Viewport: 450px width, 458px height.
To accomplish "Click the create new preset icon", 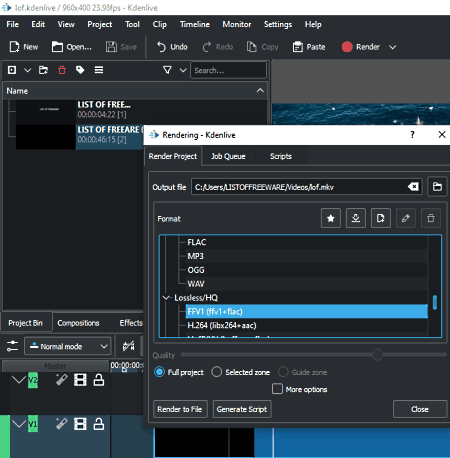I will click(x=381, y=218).
